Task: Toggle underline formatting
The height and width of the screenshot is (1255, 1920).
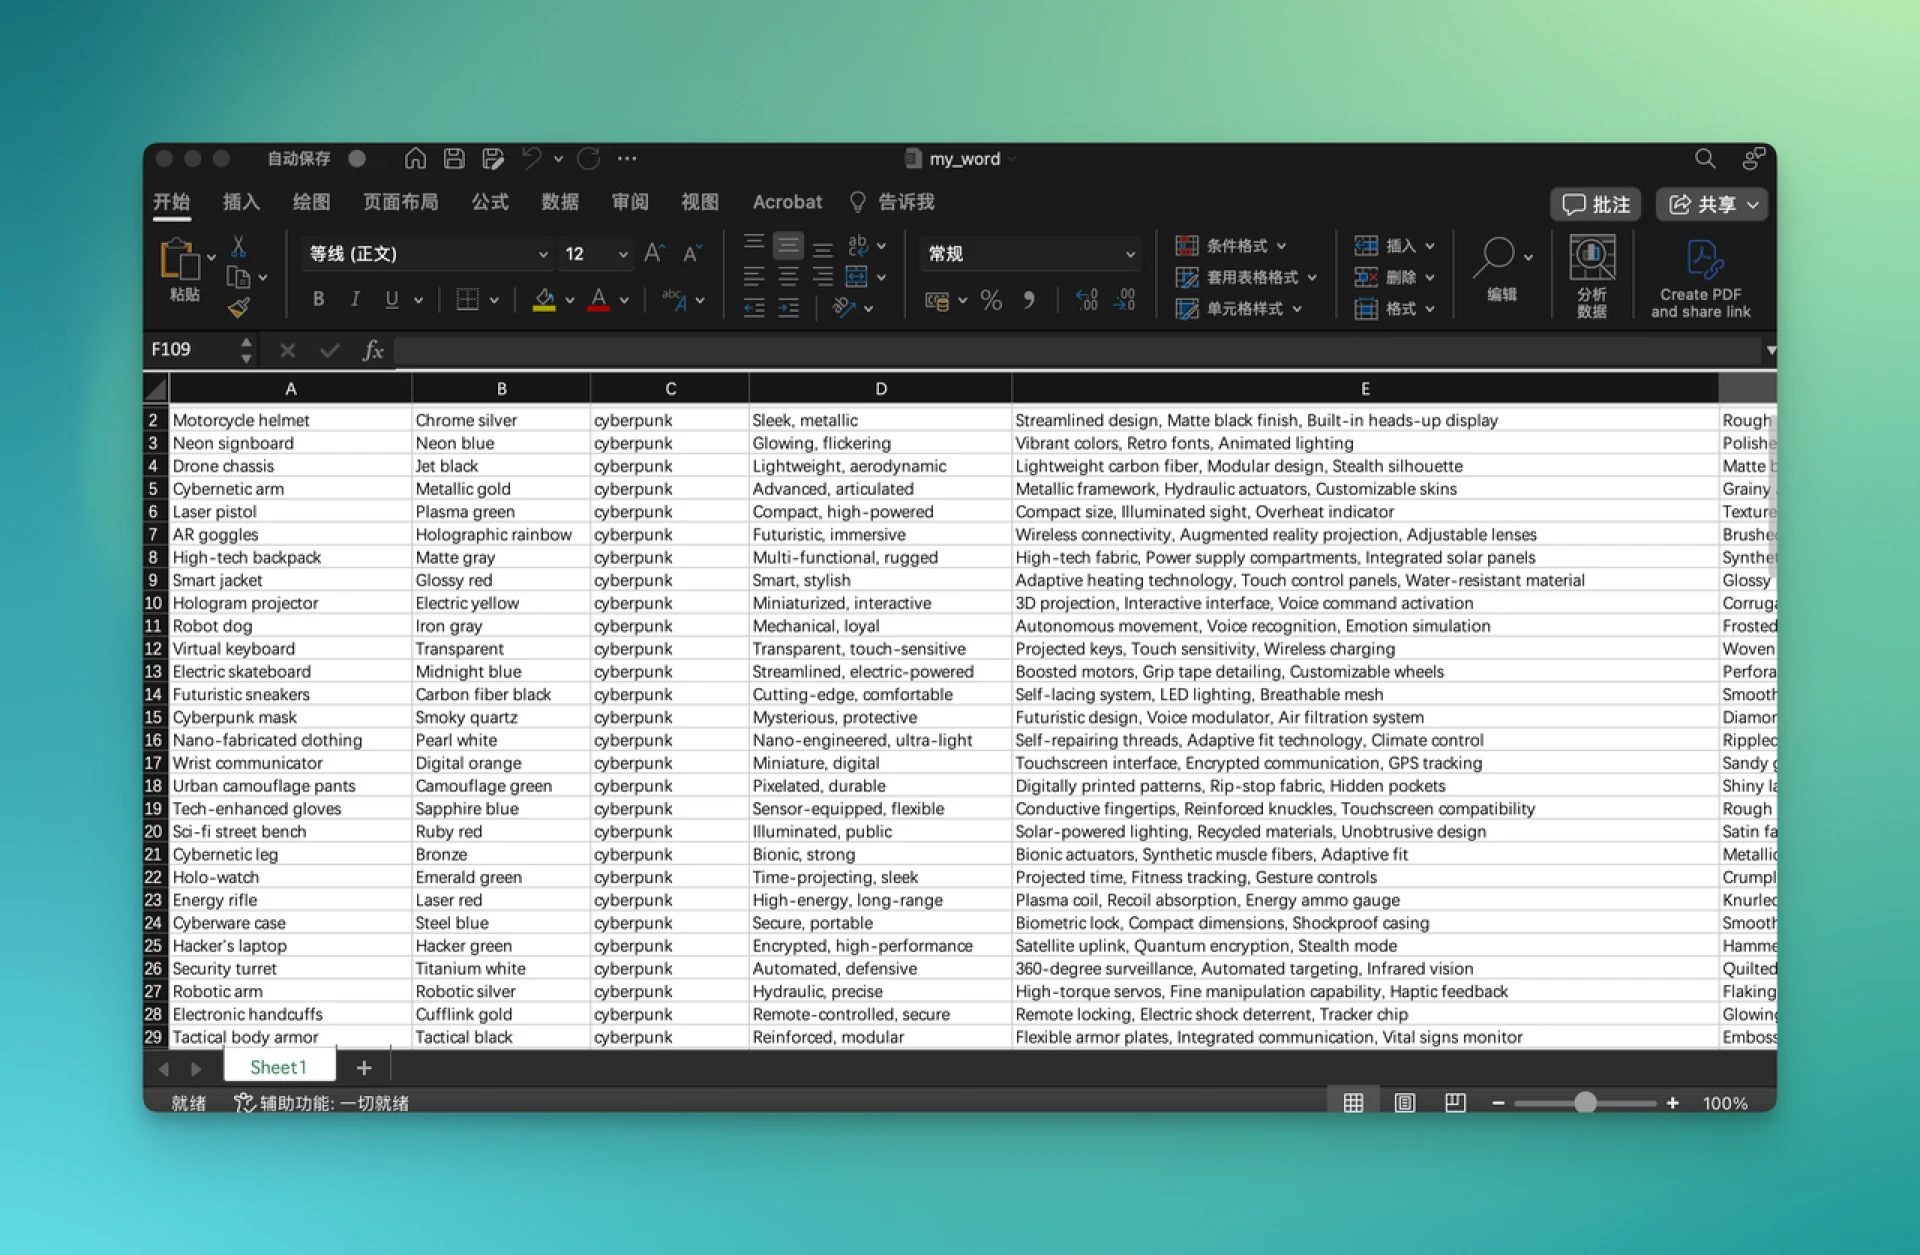Action: click(392, 299)
